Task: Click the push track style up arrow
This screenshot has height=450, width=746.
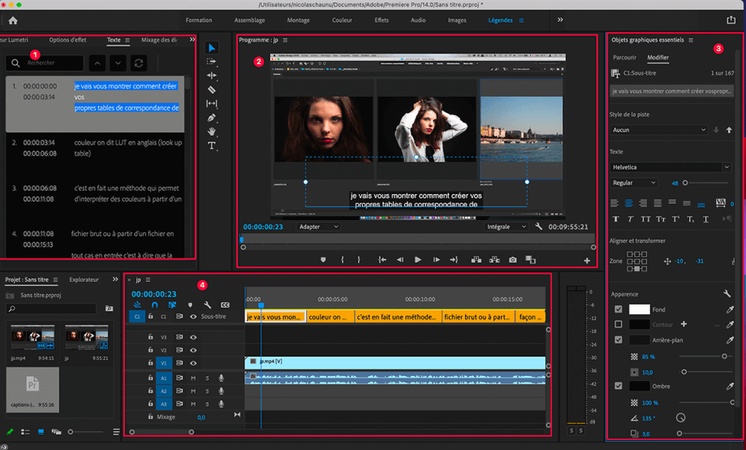Action: 729,130
